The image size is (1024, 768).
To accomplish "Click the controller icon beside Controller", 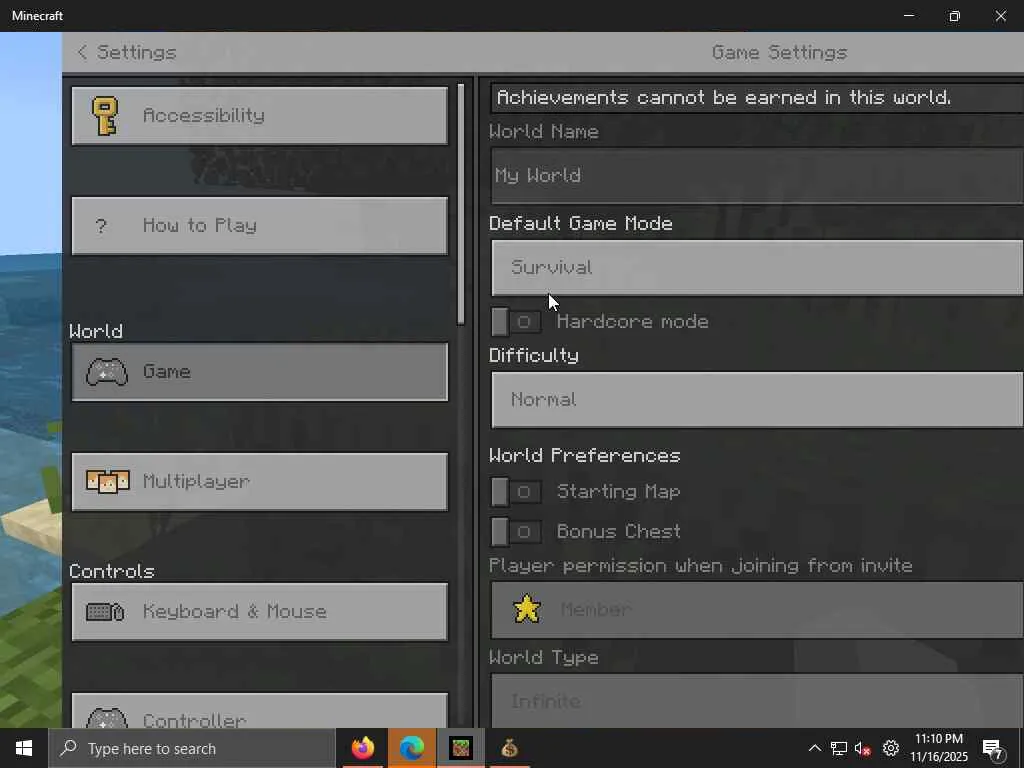I will click(x=106, y=718).
